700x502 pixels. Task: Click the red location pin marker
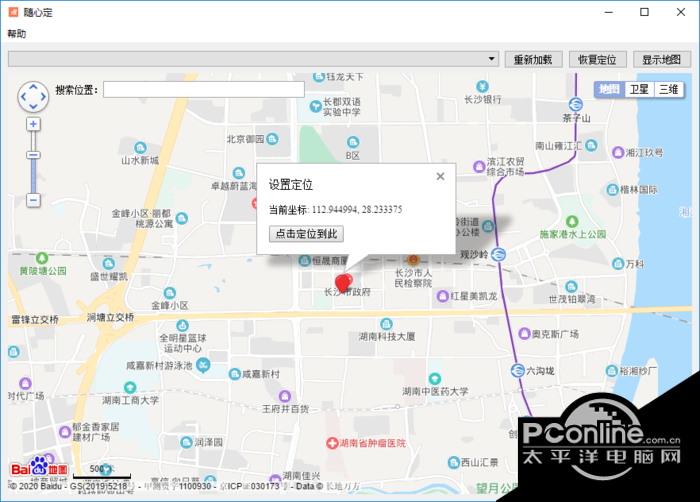coord(343,284)
